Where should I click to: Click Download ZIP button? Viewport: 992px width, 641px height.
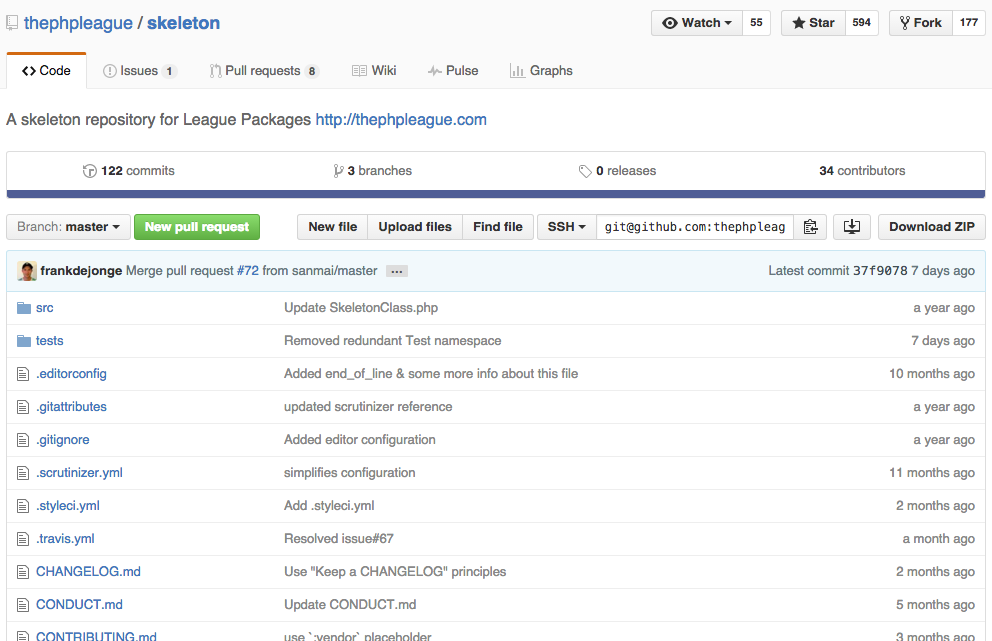(932, 227)
